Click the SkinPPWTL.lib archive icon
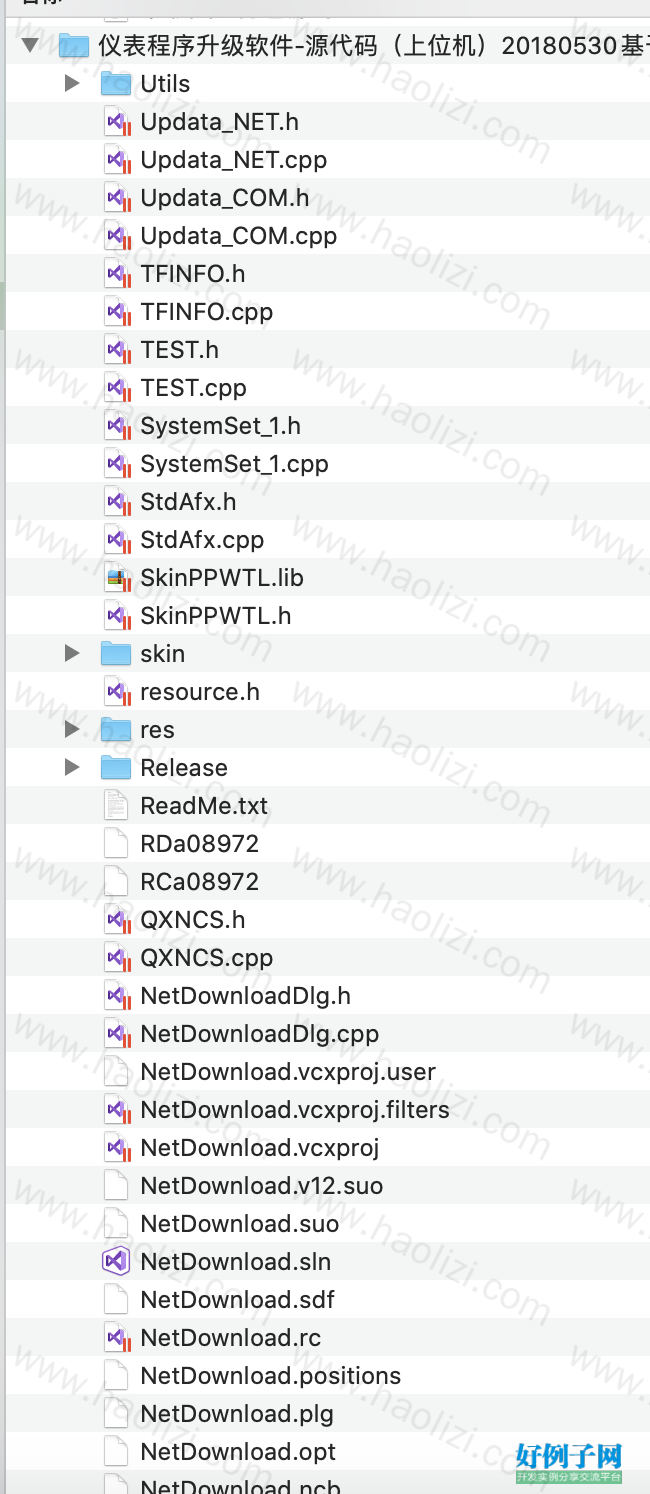Image resolution: width=650 pixels, height=1494 pixels. click(x=117, y=577)
